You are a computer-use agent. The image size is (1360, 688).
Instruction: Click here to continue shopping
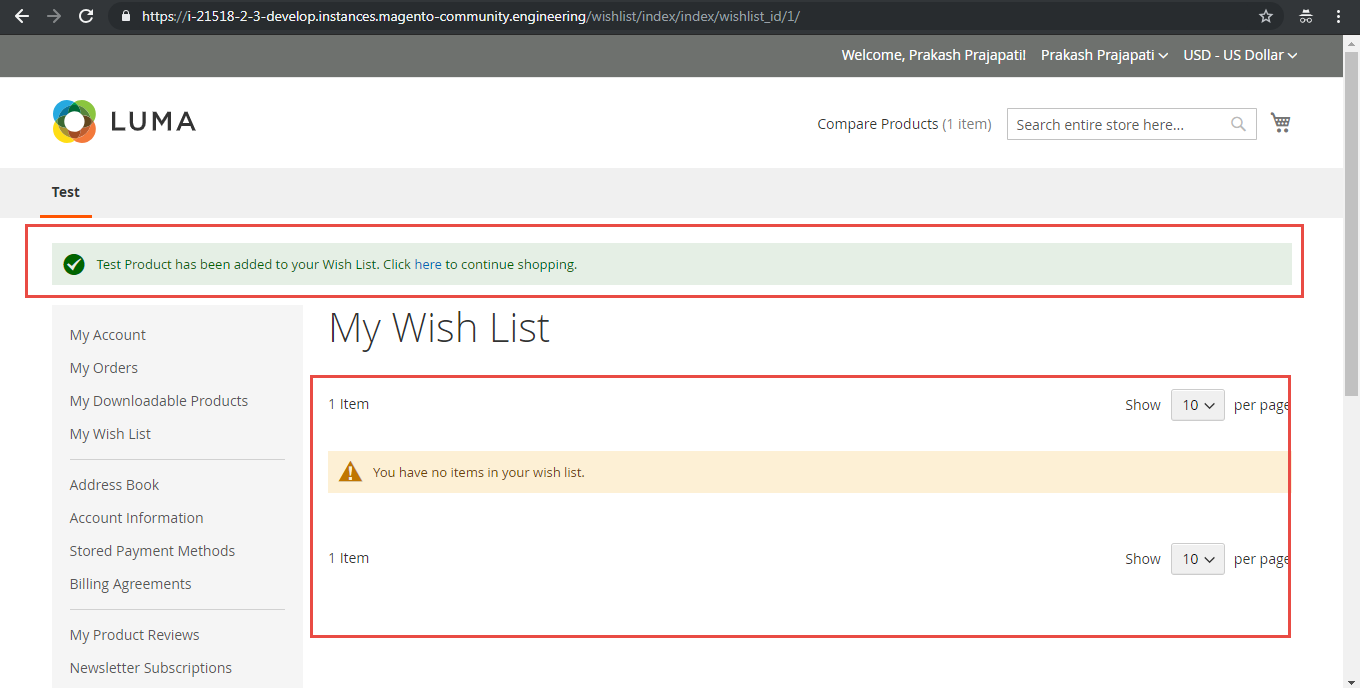(x=428, y=264)
